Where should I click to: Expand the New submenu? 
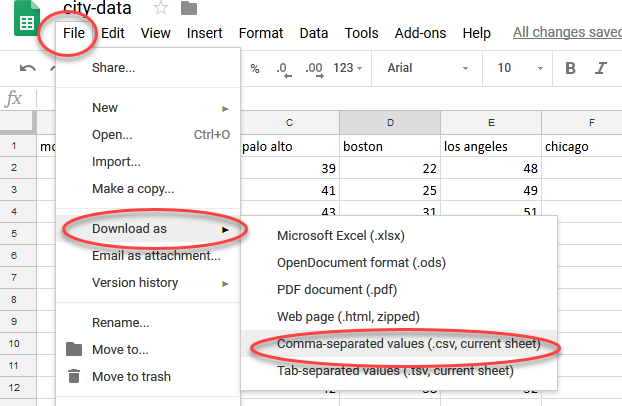(x=148, y=108)
